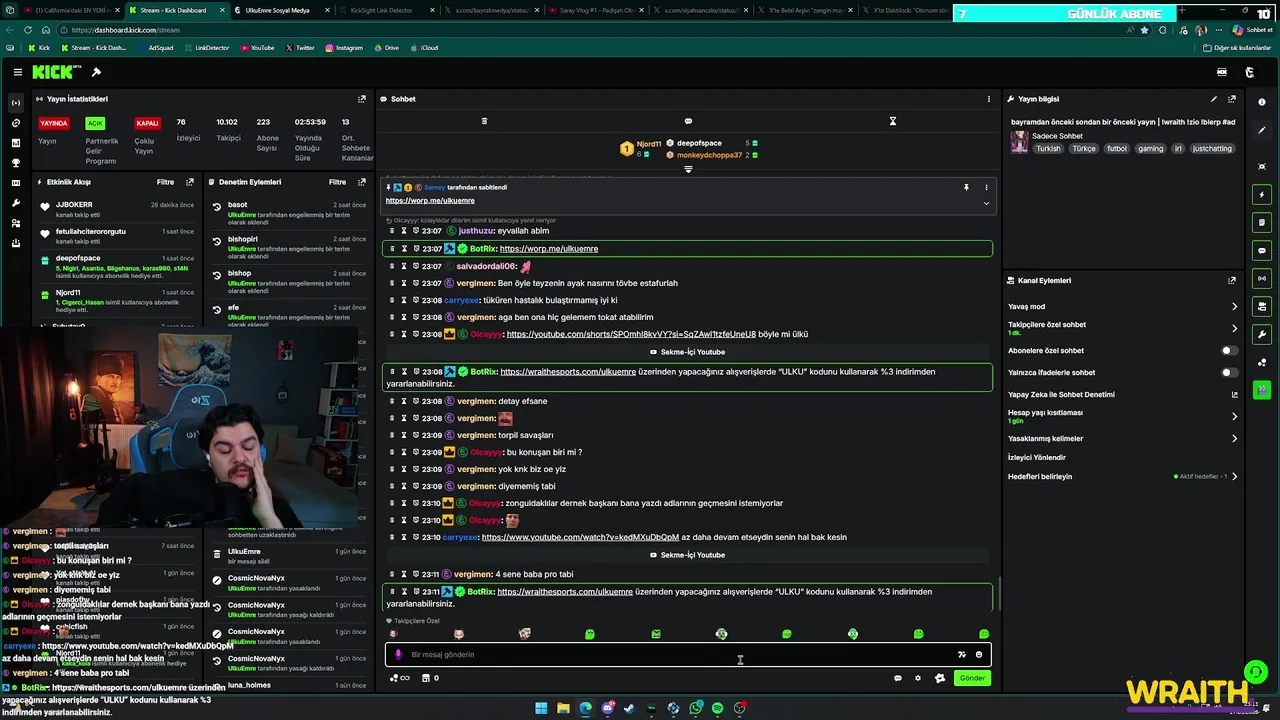
Task: Open Olcayyy's youtube shorts link
Action: pos(631,334)
